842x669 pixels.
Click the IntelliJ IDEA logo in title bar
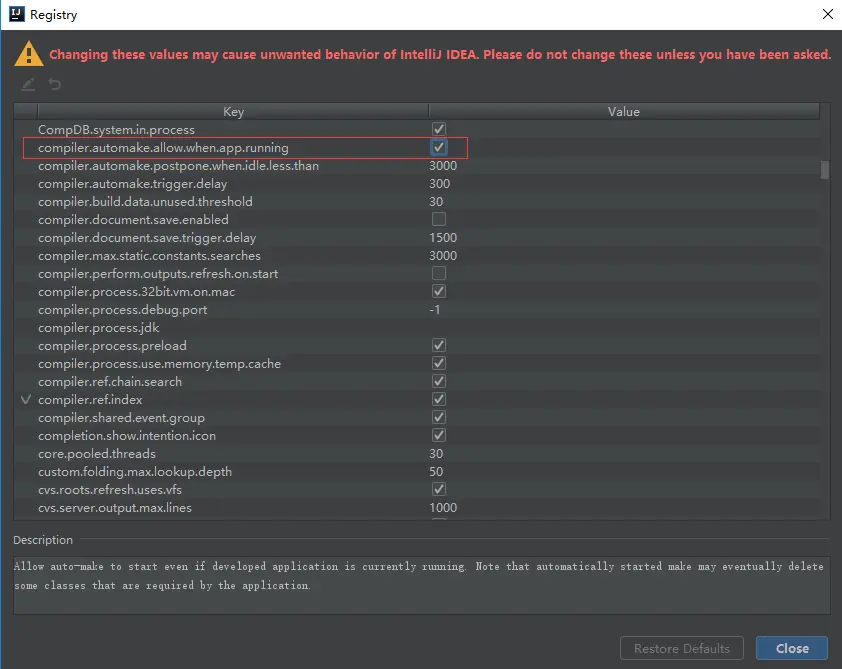(x=17, y=14)
